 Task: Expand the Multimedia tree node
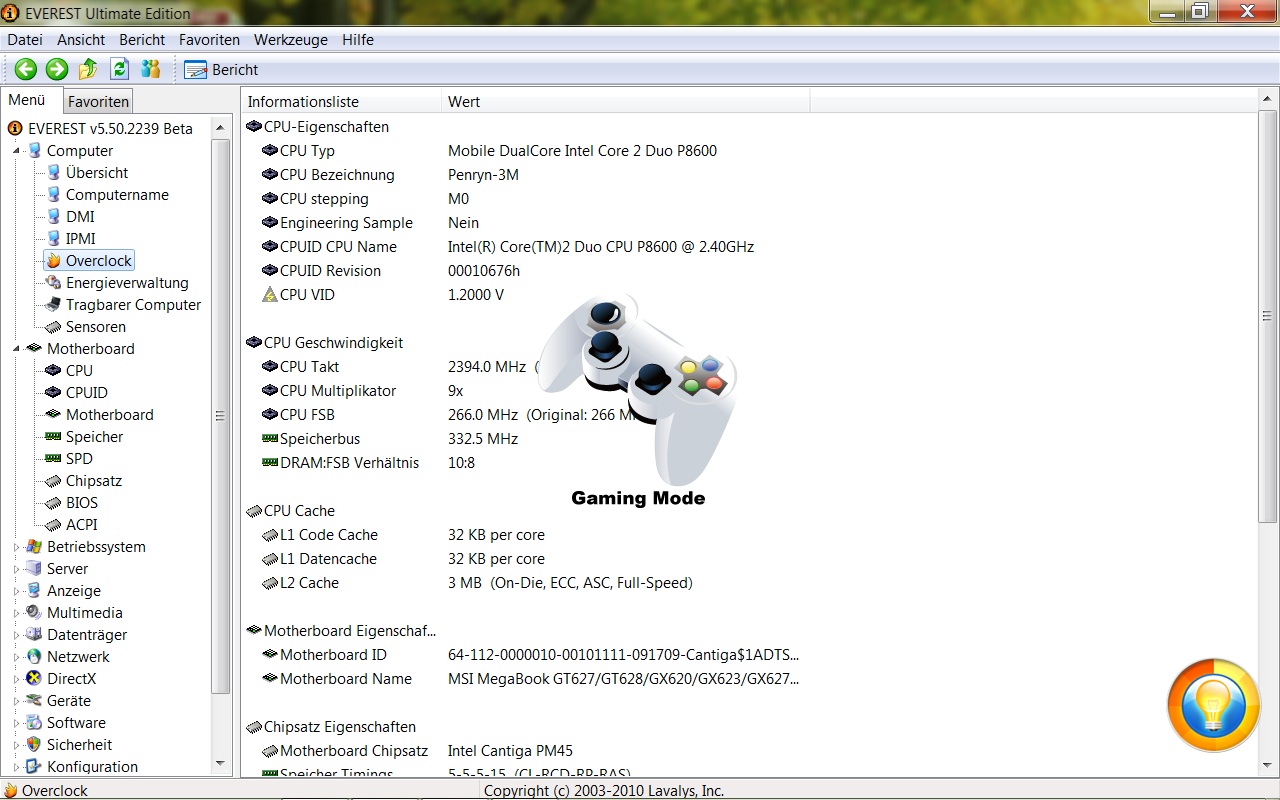point(17,613)
